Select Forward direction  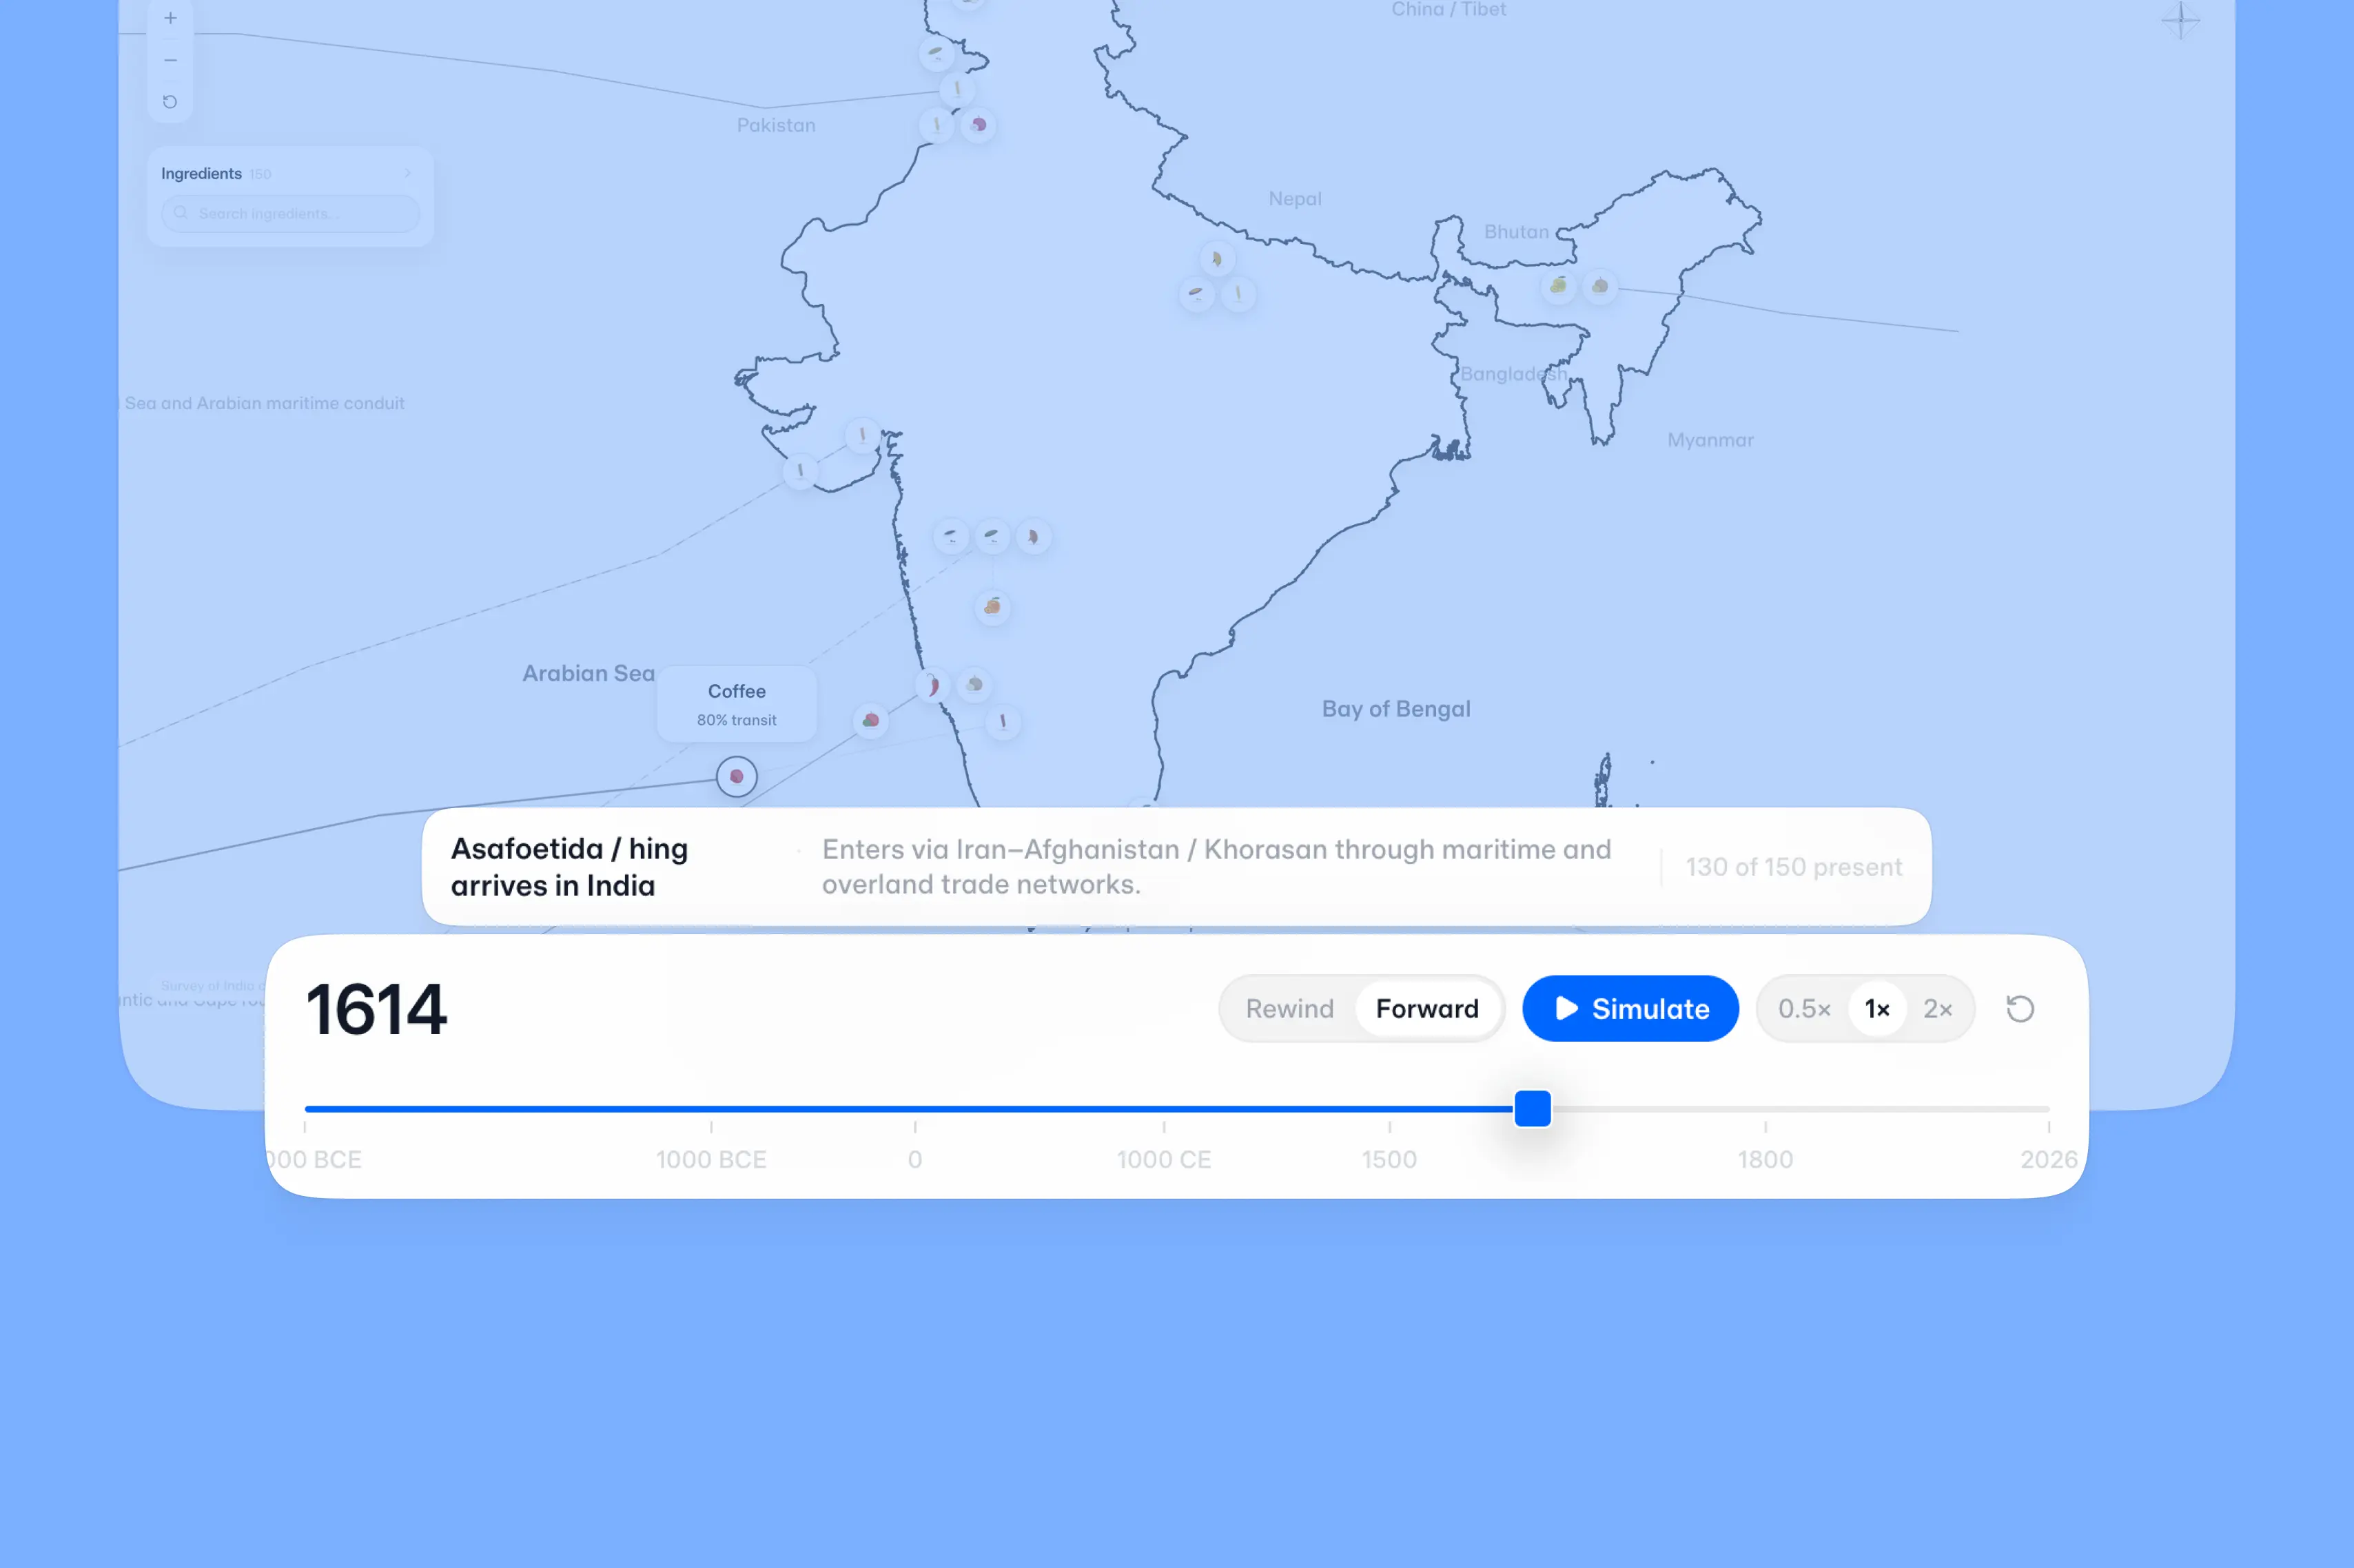point(1426,1008)
